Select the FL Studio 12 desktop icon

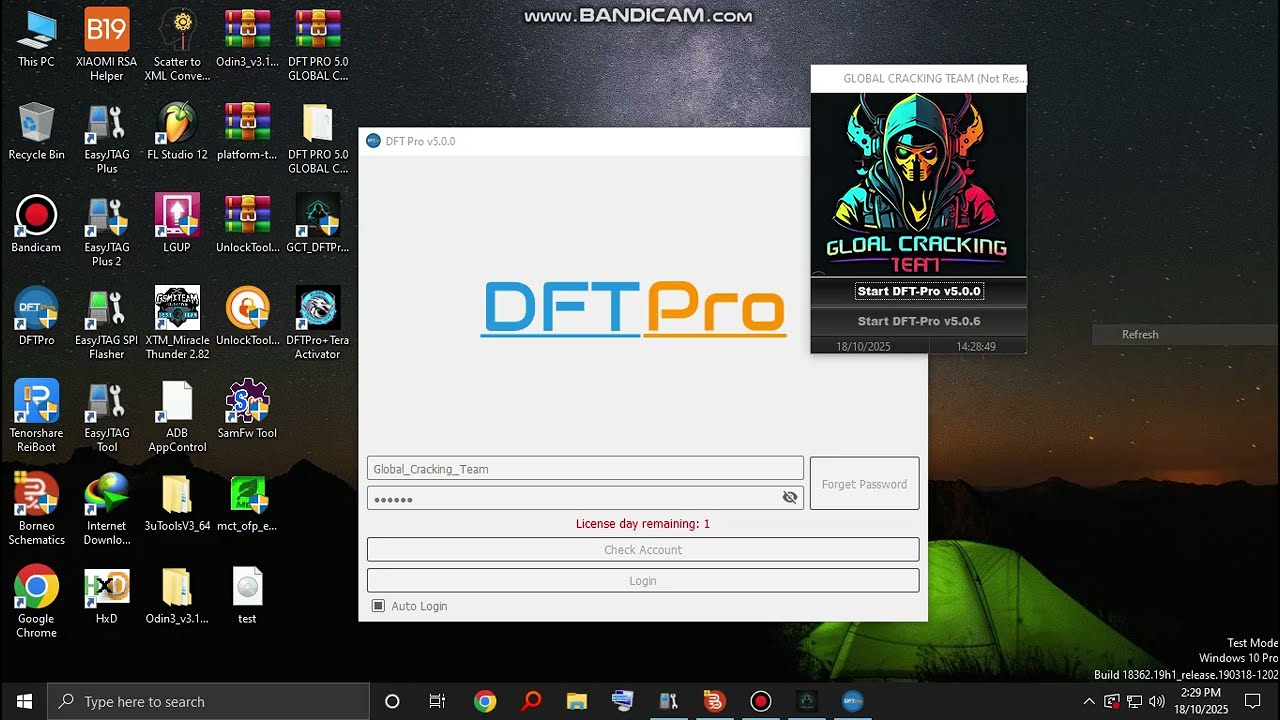(177, 131)
